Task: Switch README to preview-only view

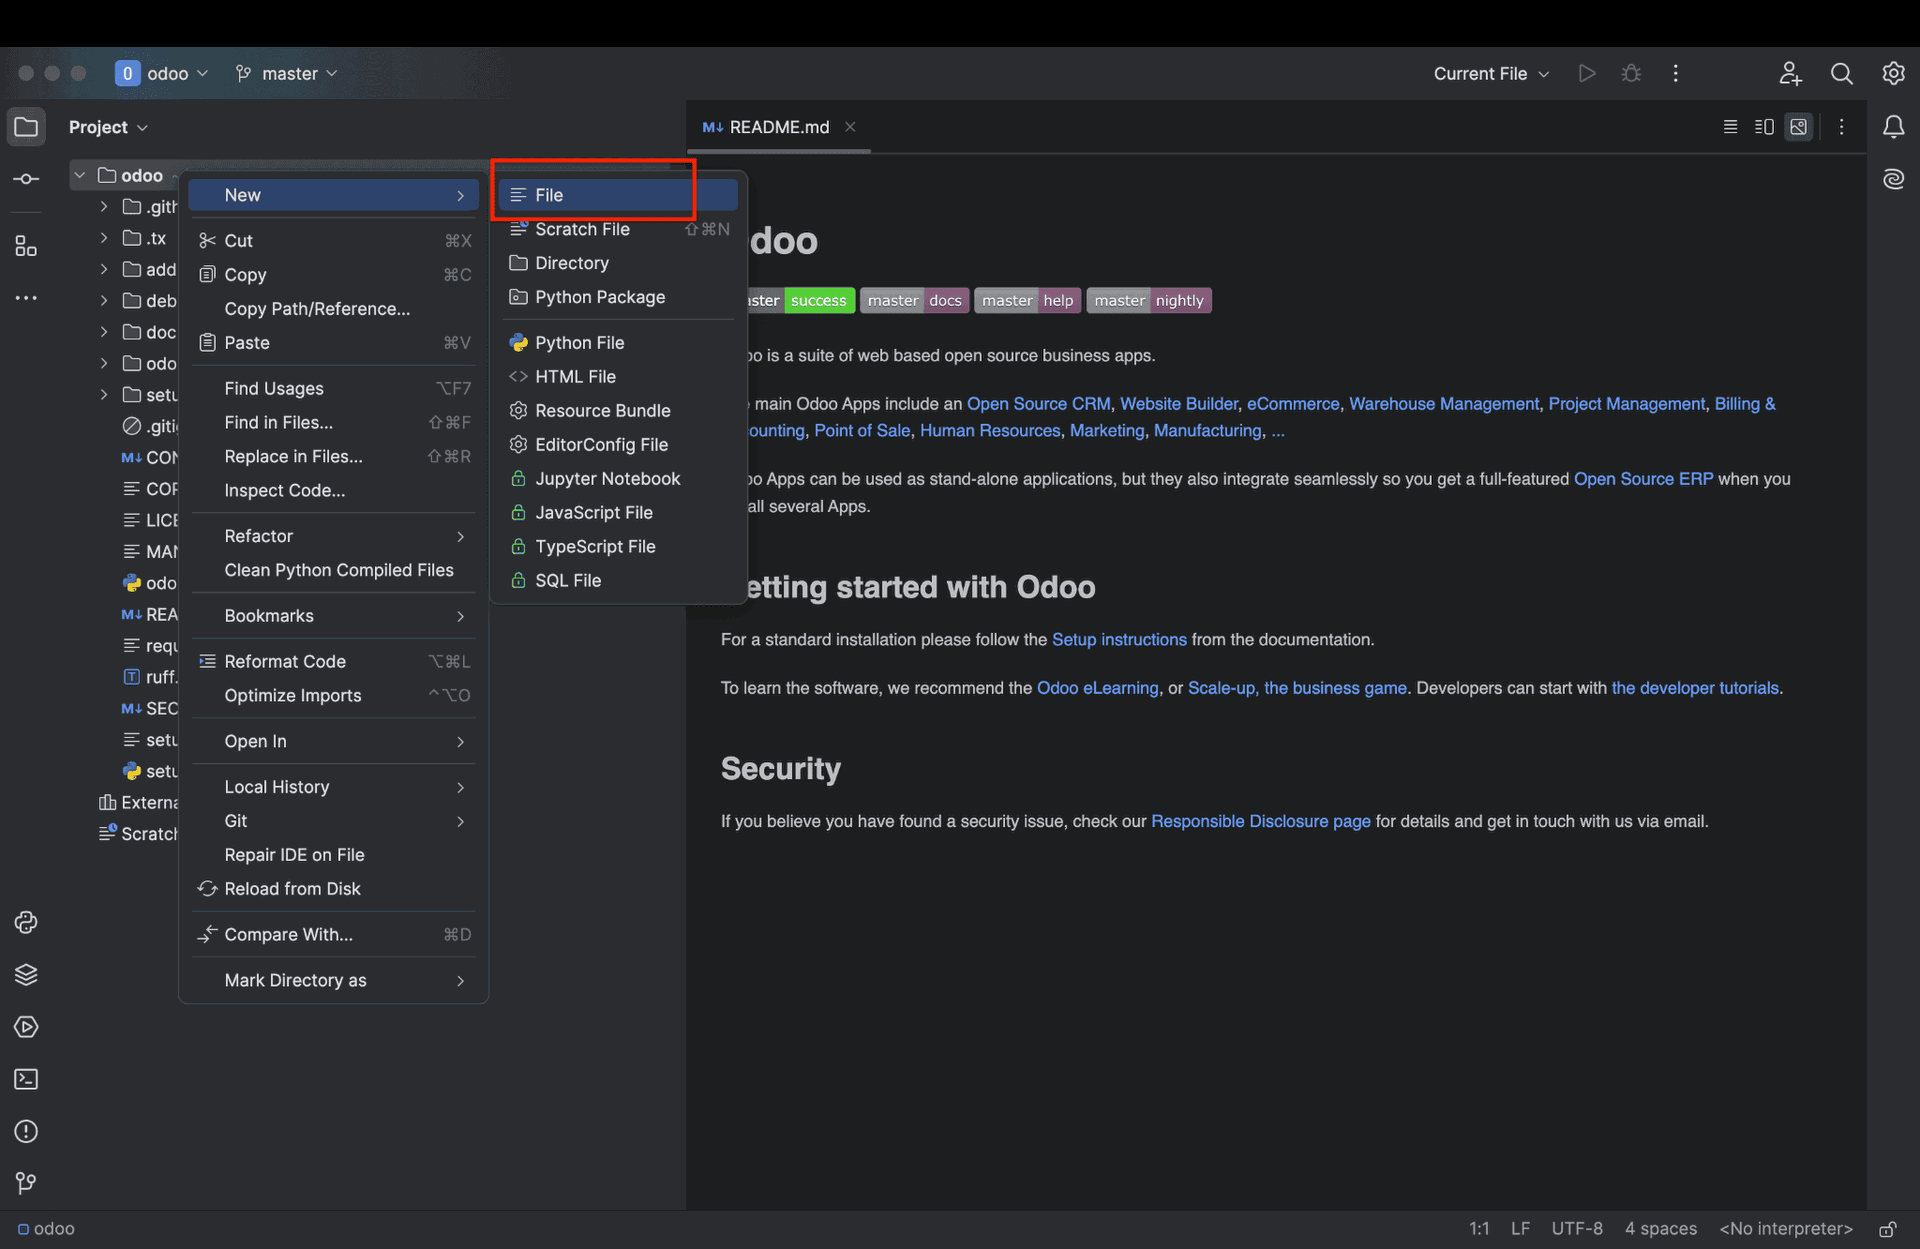Action: pos(1799,127)
